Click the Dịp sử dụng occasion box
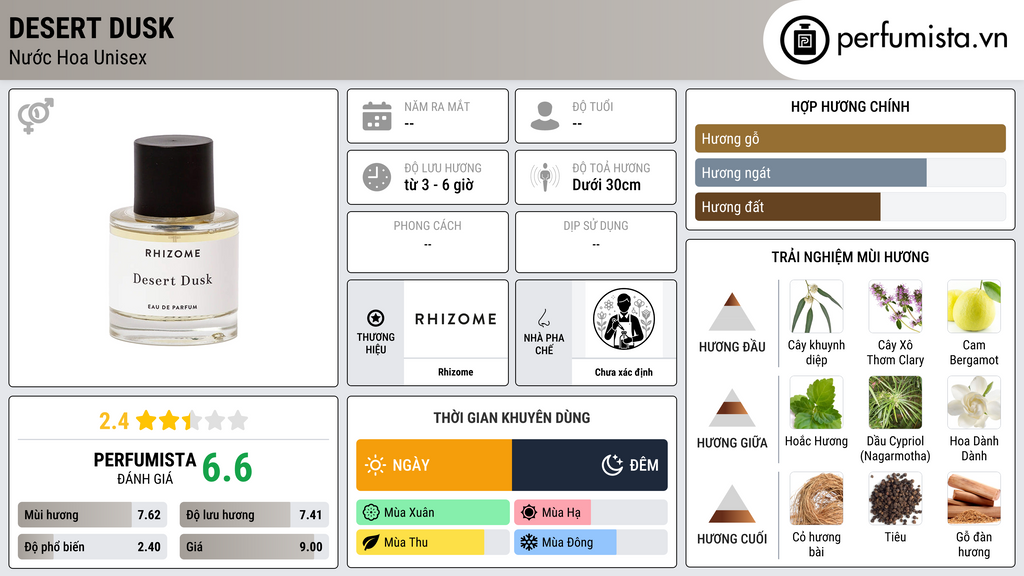Screen dimensions: 1024x576 point(596,242)
